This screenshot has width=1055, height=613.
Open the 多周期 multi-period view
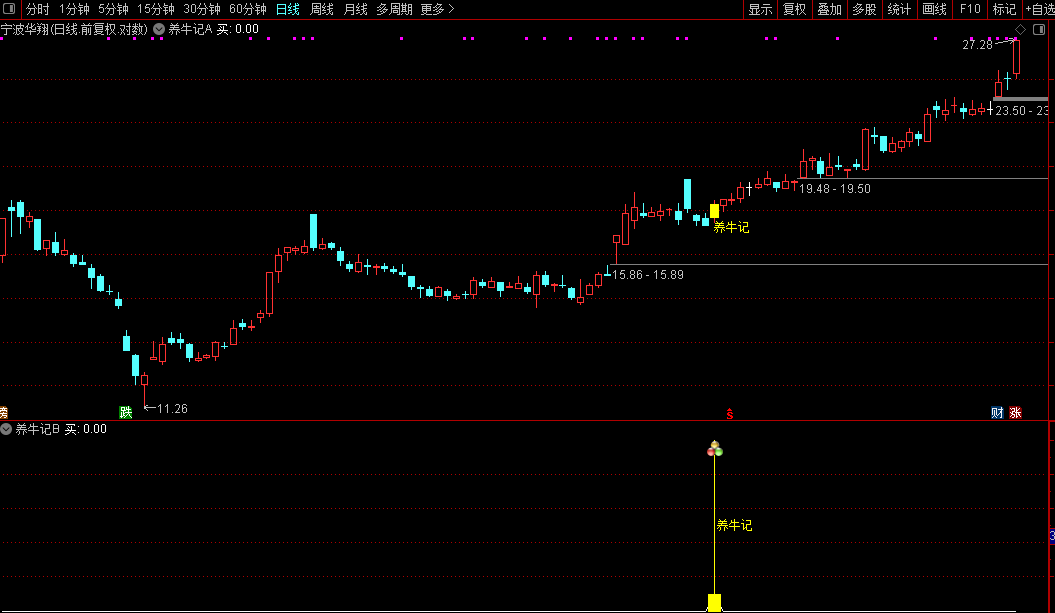click(394, 9)
